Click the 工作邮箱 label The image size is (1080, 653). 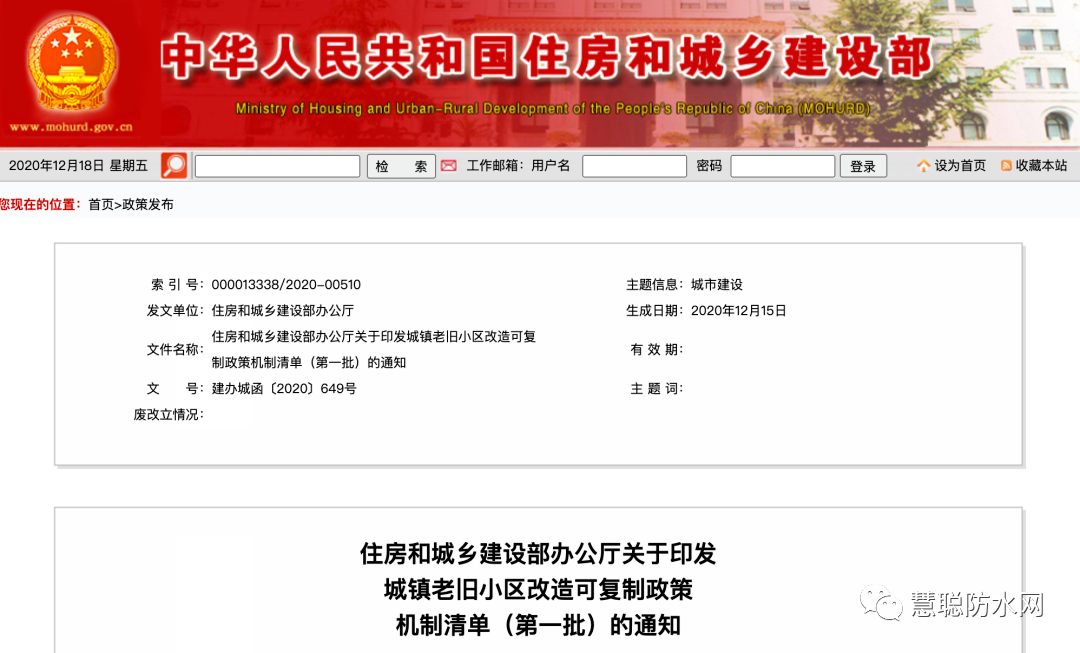(x=495, y=166)
